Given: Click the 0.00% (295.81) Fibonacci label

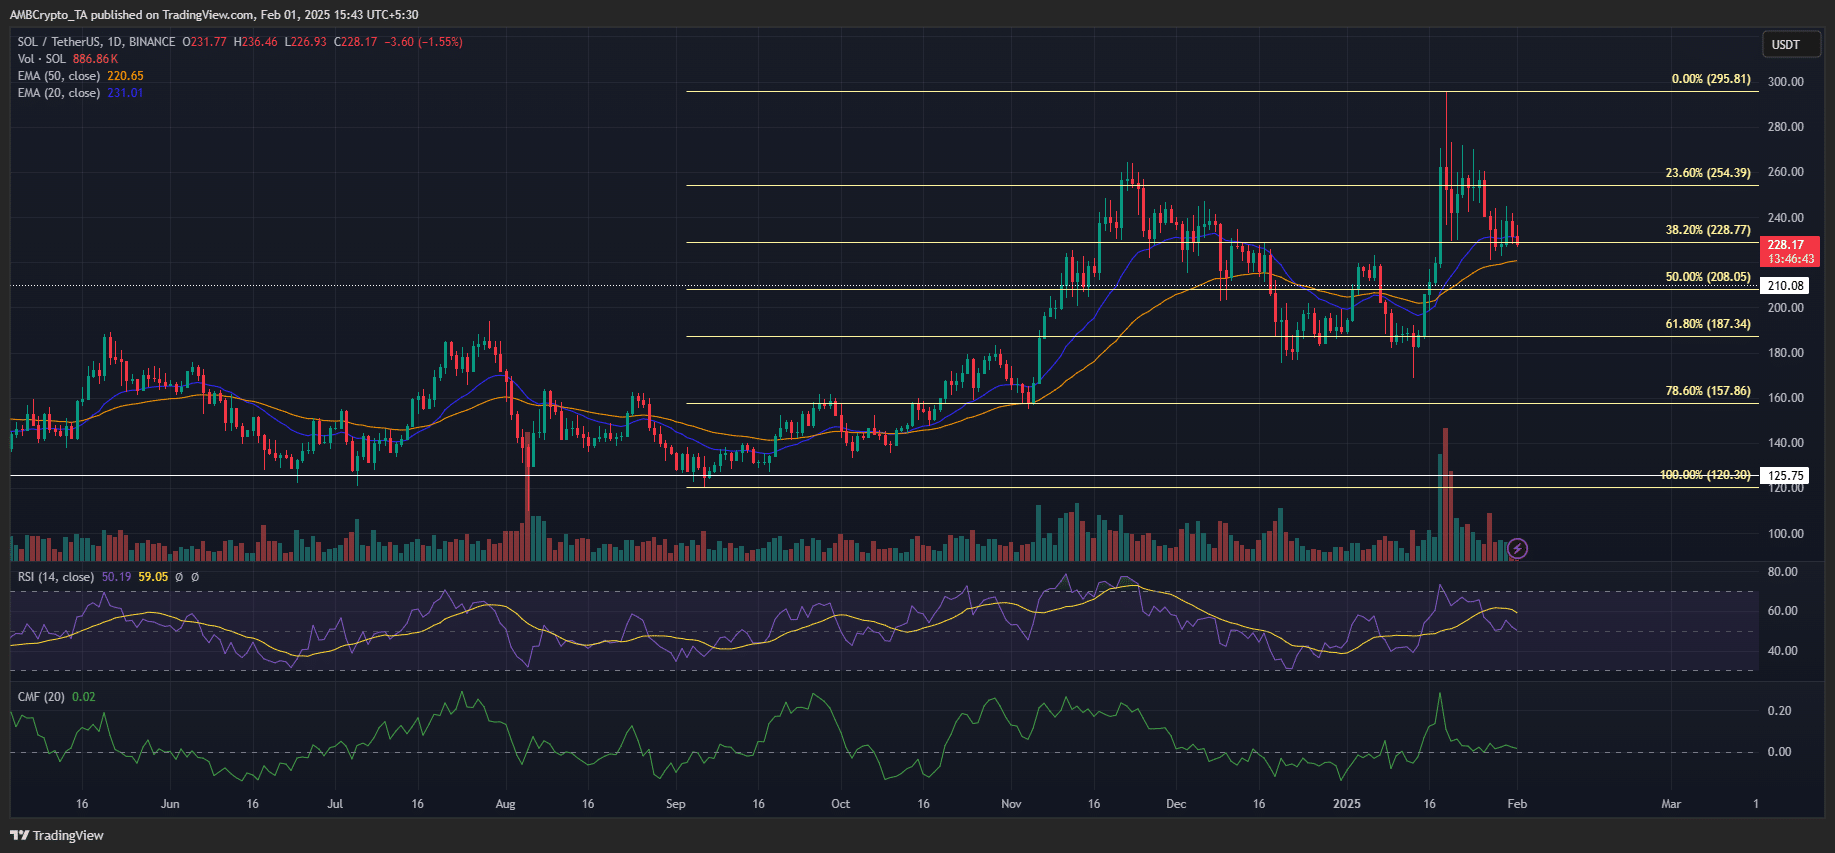Looking at the screenshot, I should [x=1711, y=79].
